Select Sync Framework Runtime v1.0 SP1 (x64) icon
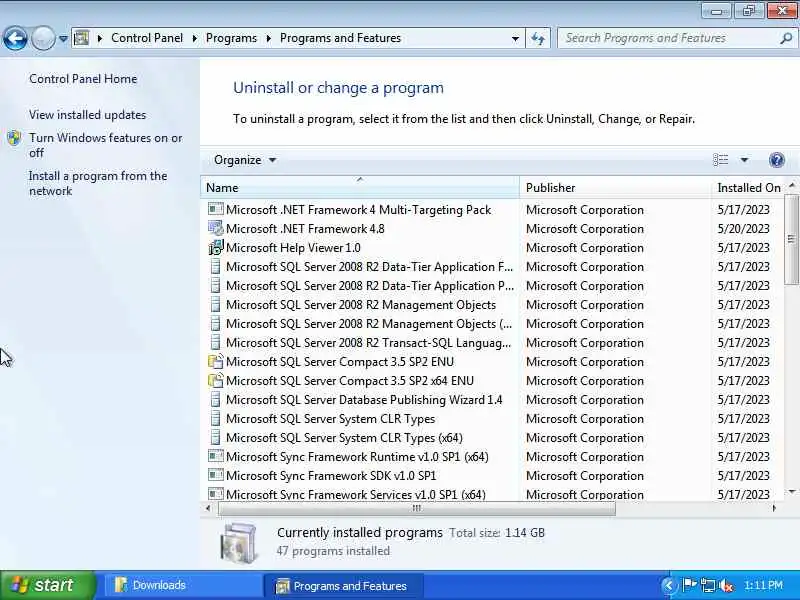Image resolution: width=800 pixels, height=600 pixels. coord(216,456)
